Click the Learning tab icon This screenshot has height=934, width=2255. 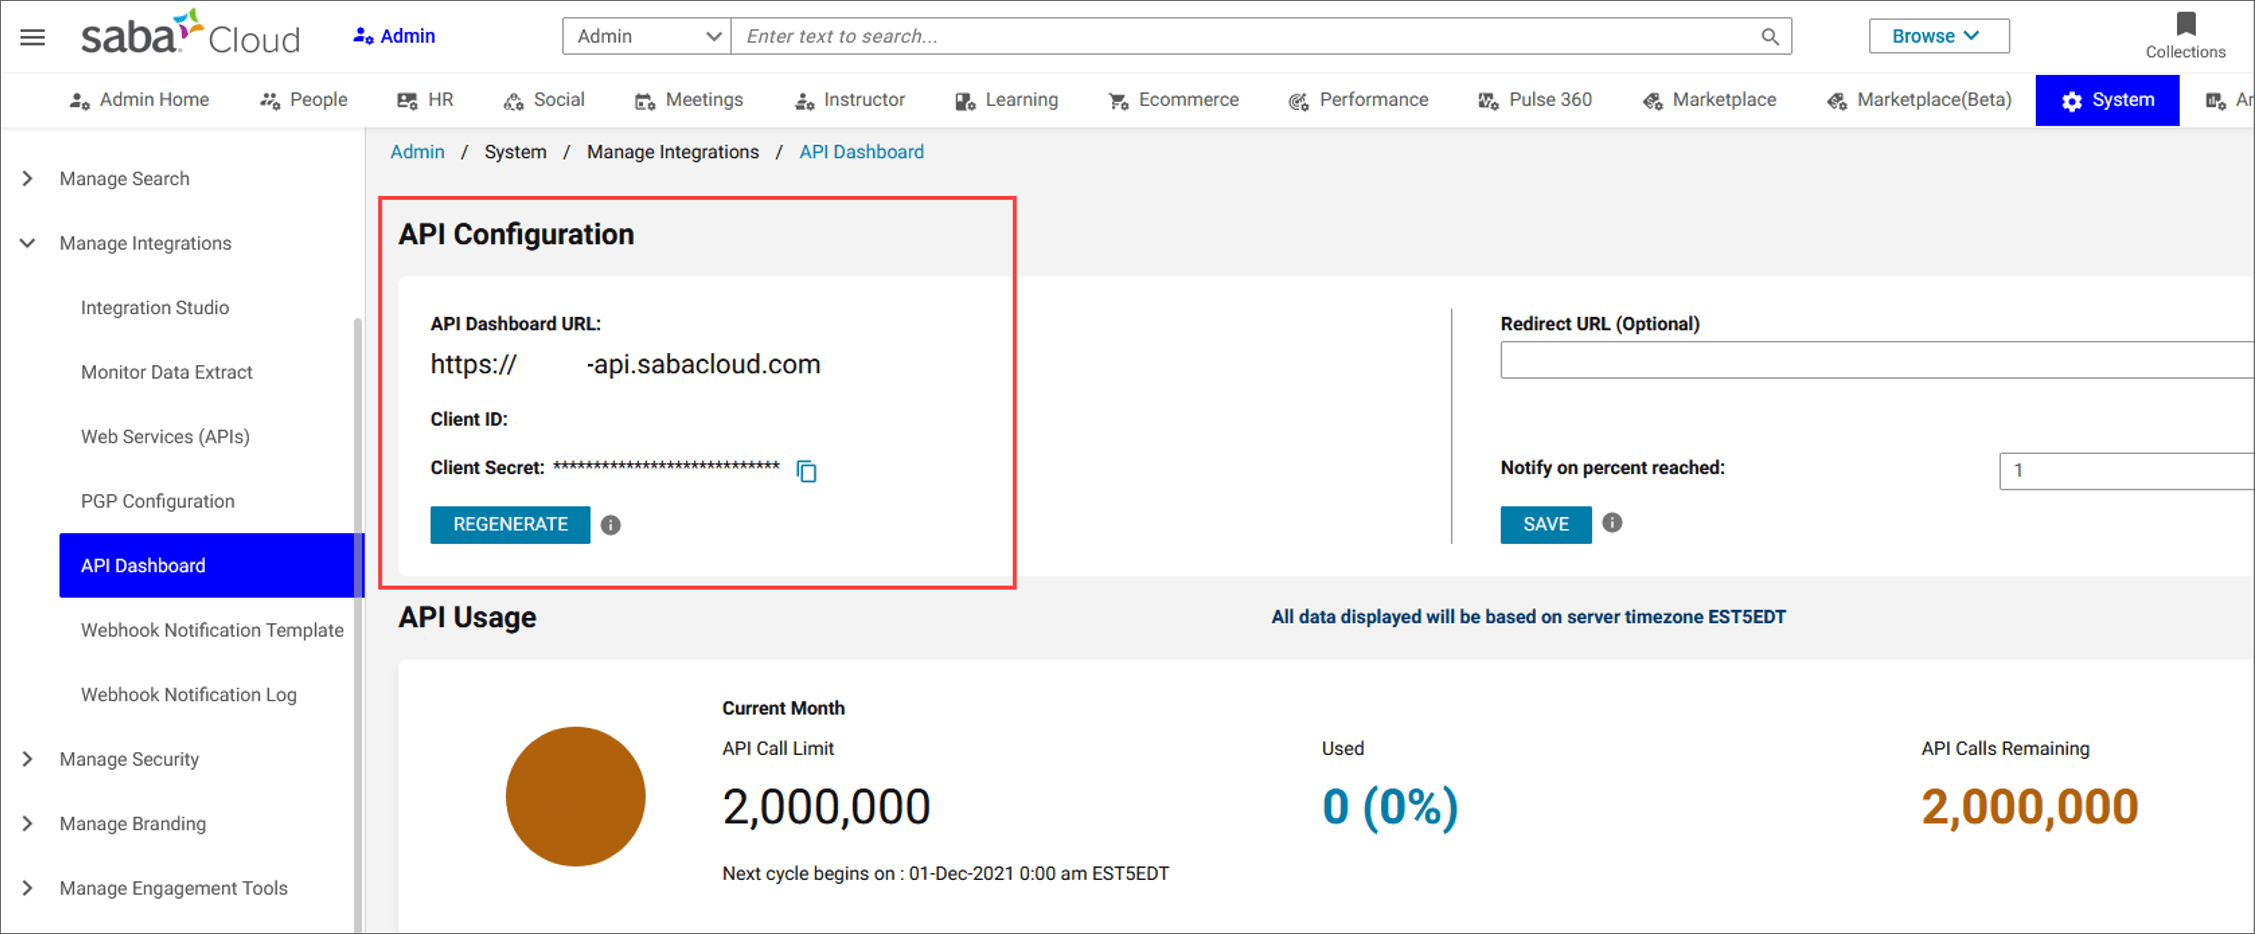(x=965, y=101)
